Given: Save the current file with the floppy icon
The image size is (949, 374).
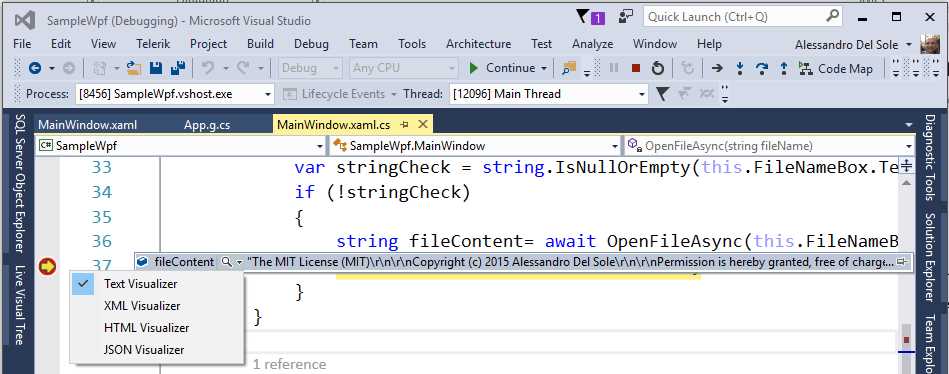Looking at the screenshot, I should [x=156, y=68].
